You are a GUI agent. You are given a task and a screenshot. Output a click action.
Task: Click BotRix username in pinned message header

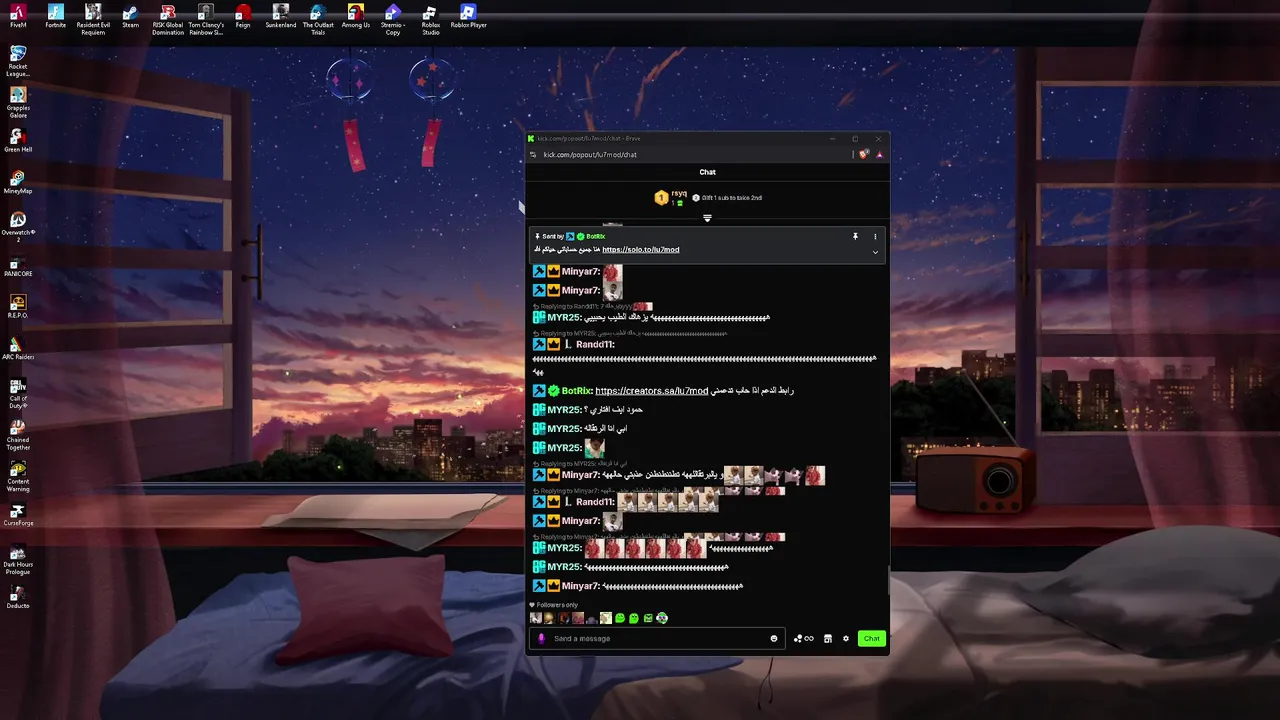tap(596, 237)
